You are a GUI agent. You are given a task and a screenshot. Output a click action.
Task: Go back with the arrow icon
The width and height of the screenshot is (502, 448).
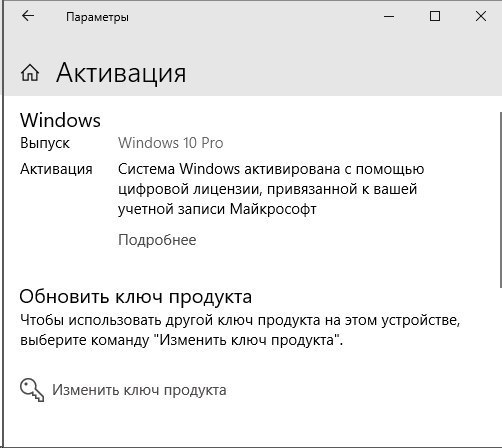[x=28, y=16]
